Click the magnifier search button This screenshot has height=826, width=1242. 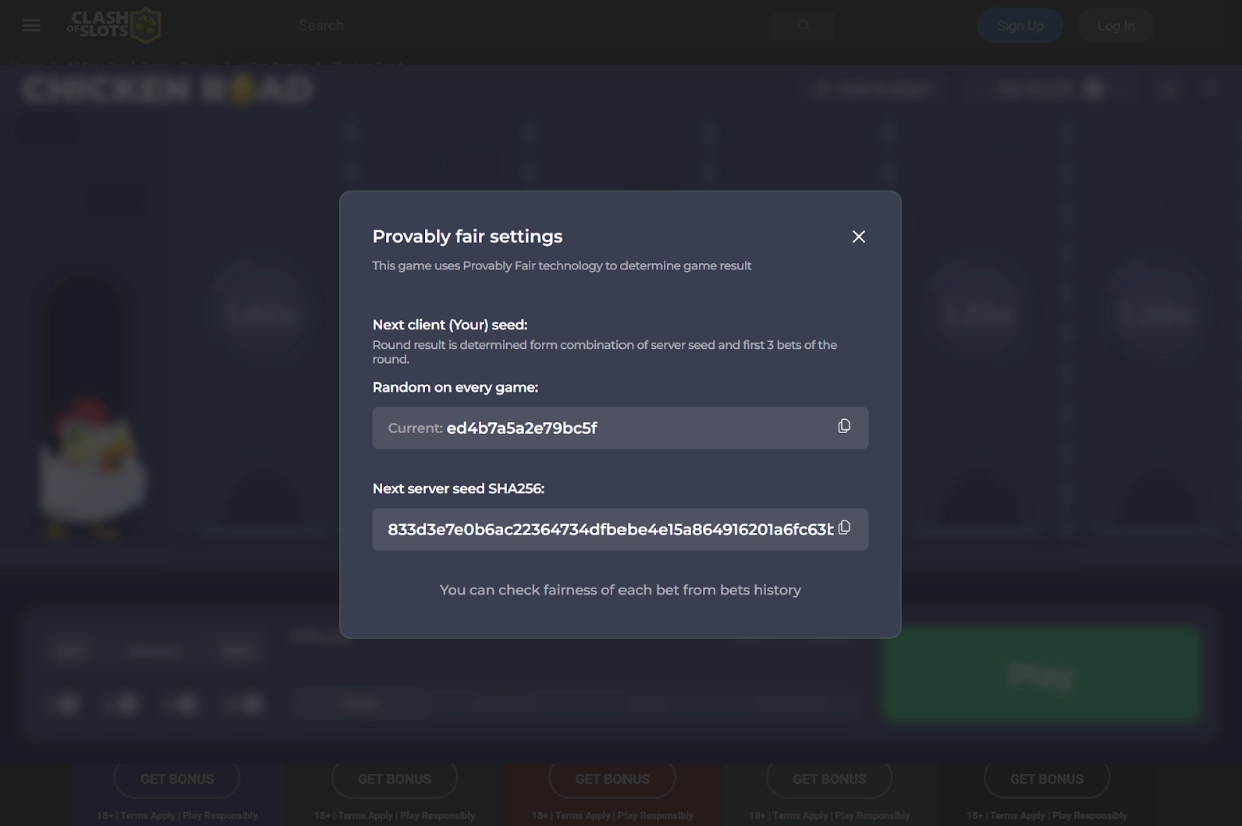coord(803,26)
